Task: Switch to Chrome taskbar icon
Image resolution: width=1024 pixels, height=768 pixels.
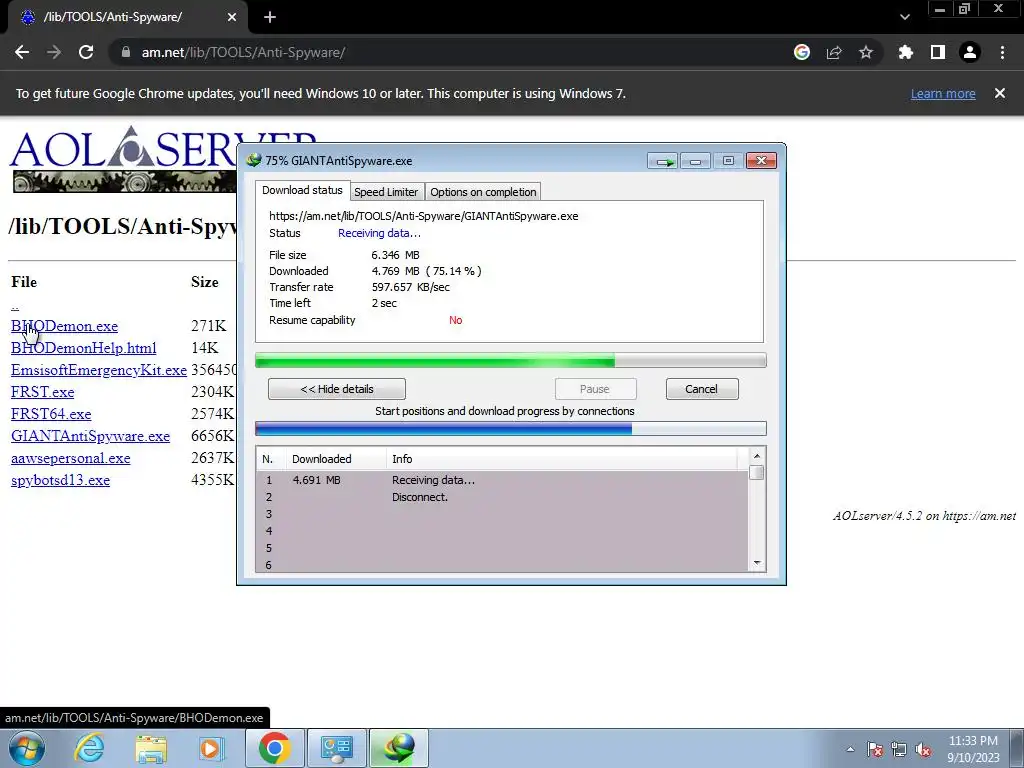Action: tap(274, 748)
